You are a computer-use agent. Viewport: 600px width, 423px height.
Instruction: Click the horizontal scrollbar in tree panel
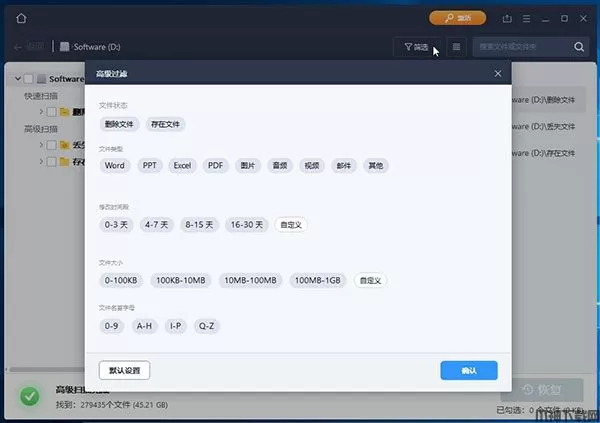47,369
